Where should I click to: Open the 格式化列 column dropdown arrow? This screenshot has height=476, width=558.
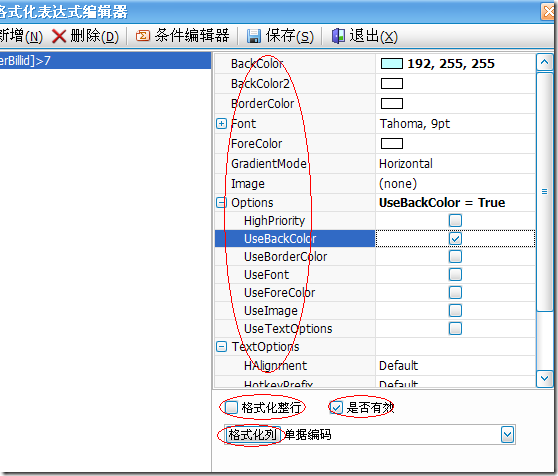[x=507, y=435]
